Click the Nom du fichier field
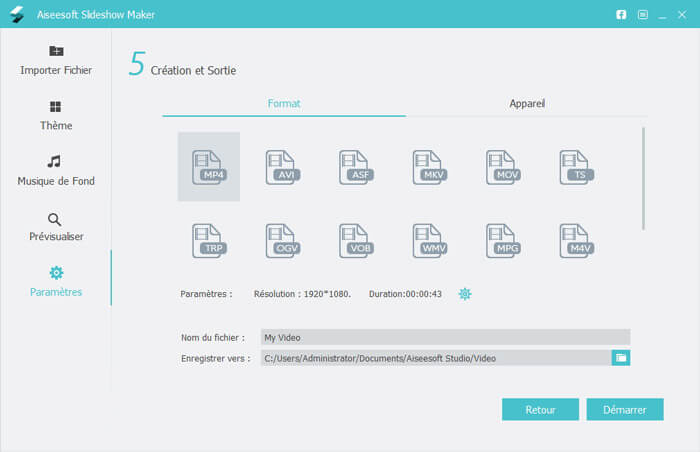This screenshot has height=452, width=700. (x=445, y=337)
